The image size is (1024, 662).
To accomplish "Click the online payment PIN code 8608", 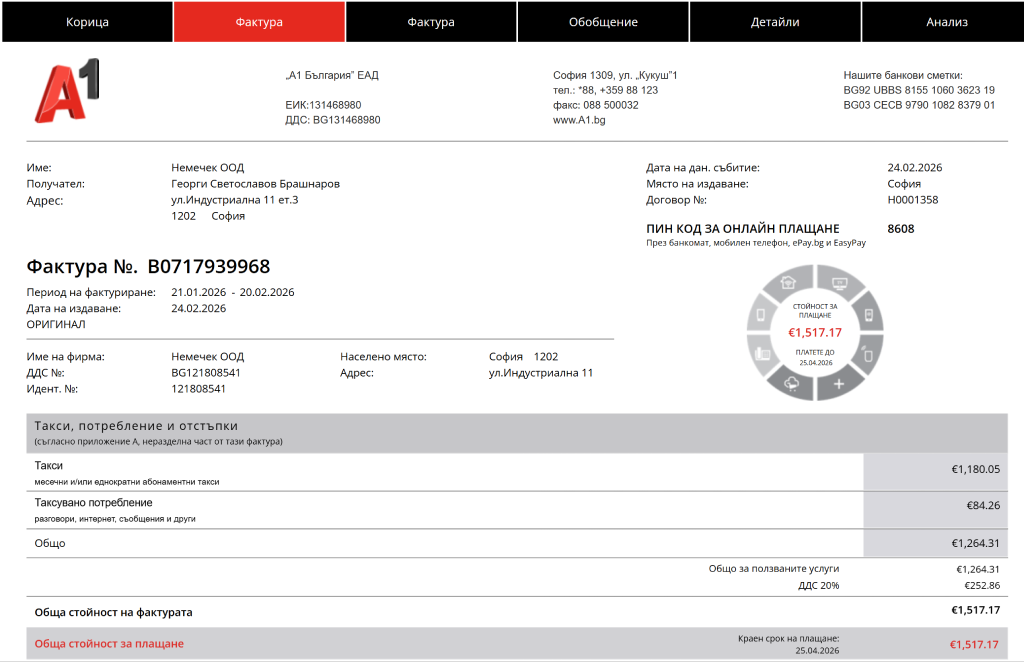I will click(901, 229).
